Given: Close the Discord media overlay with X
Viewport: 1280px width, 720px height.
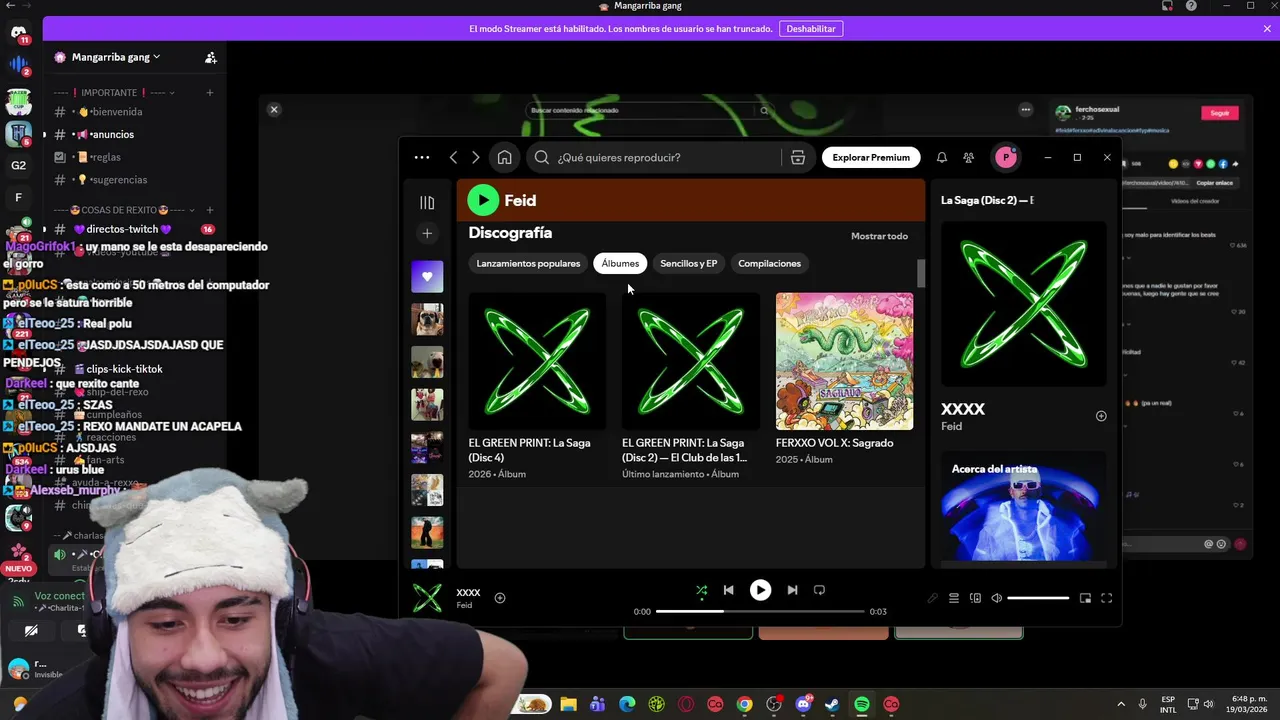Looking at the screenshot, I should (274, 110).
